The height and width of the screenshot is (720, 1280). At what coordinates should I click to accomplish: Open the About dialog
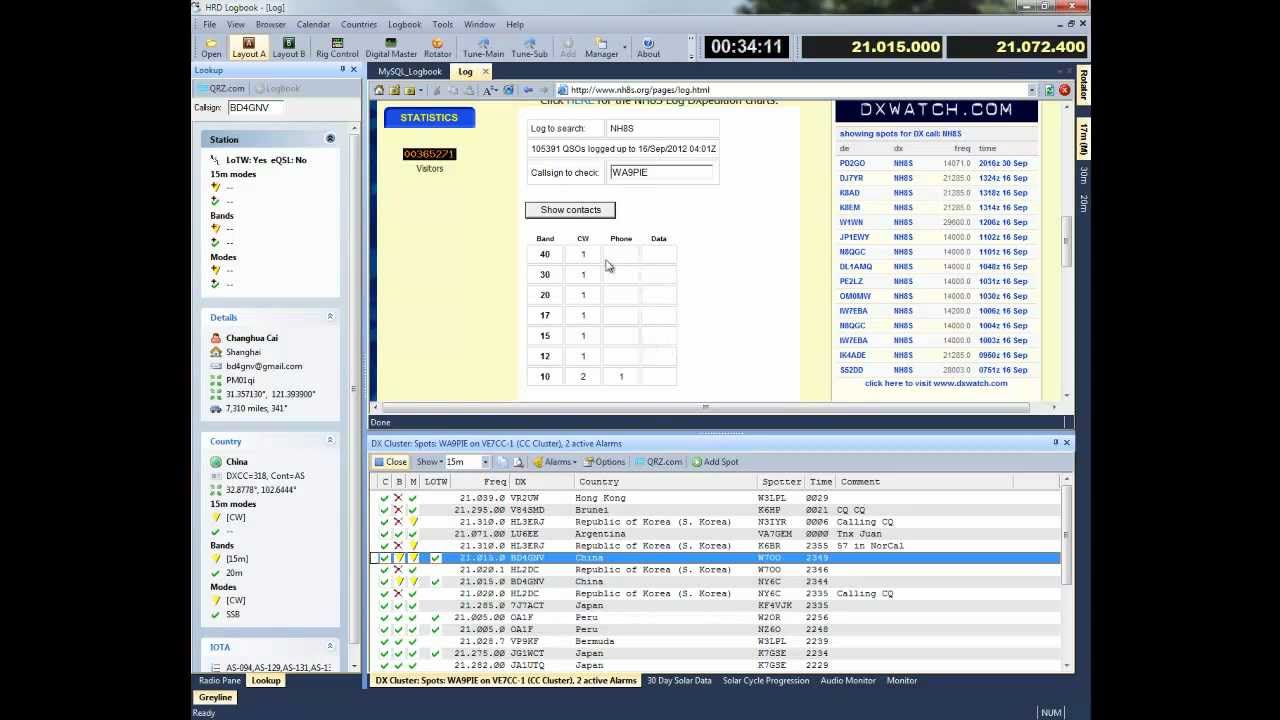click(648, 48)
